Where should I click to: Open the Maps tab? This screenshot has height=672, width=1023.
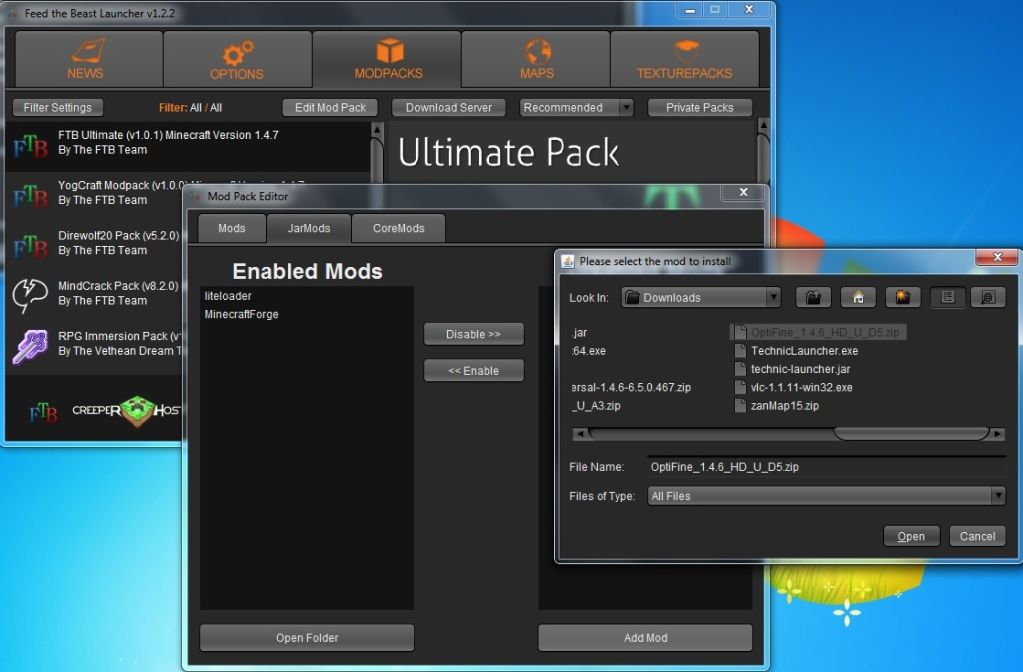point(536,59)
